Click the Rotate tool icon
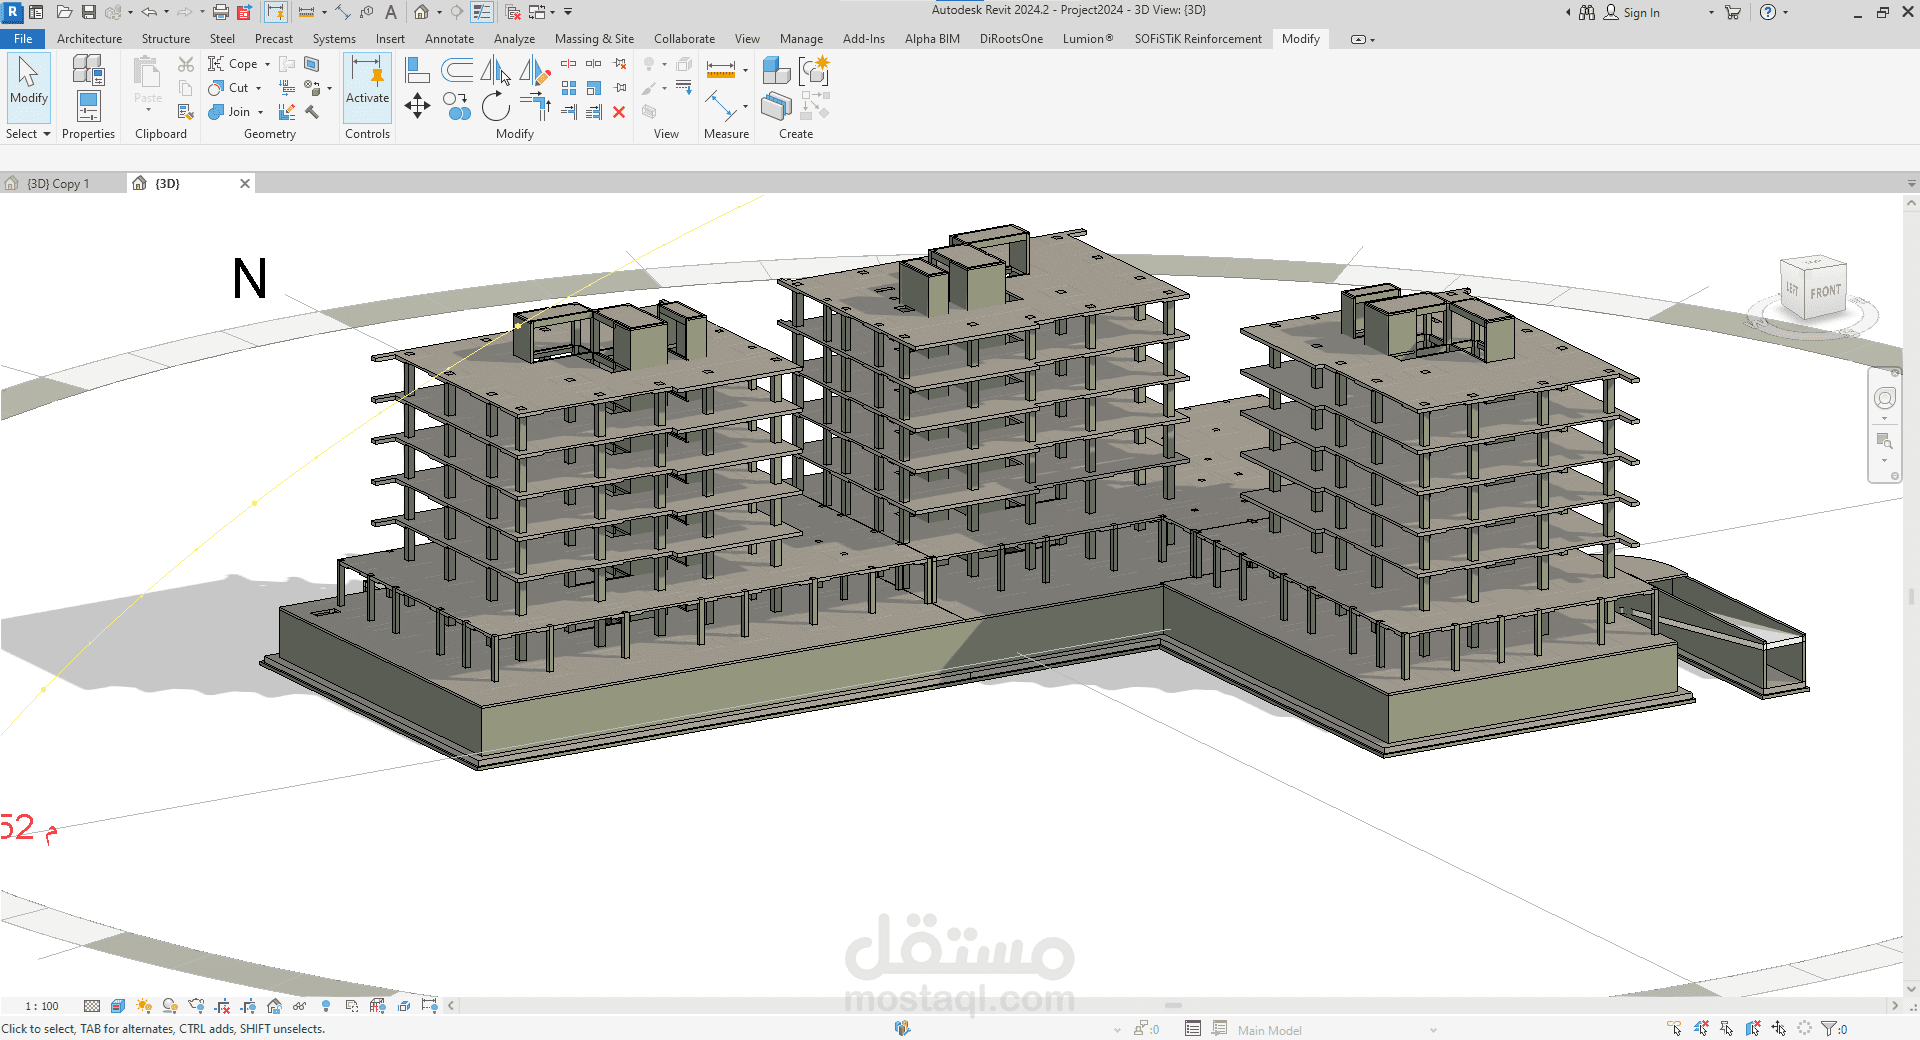This screenshot has height=1040, width=1920. coord(496,106)
